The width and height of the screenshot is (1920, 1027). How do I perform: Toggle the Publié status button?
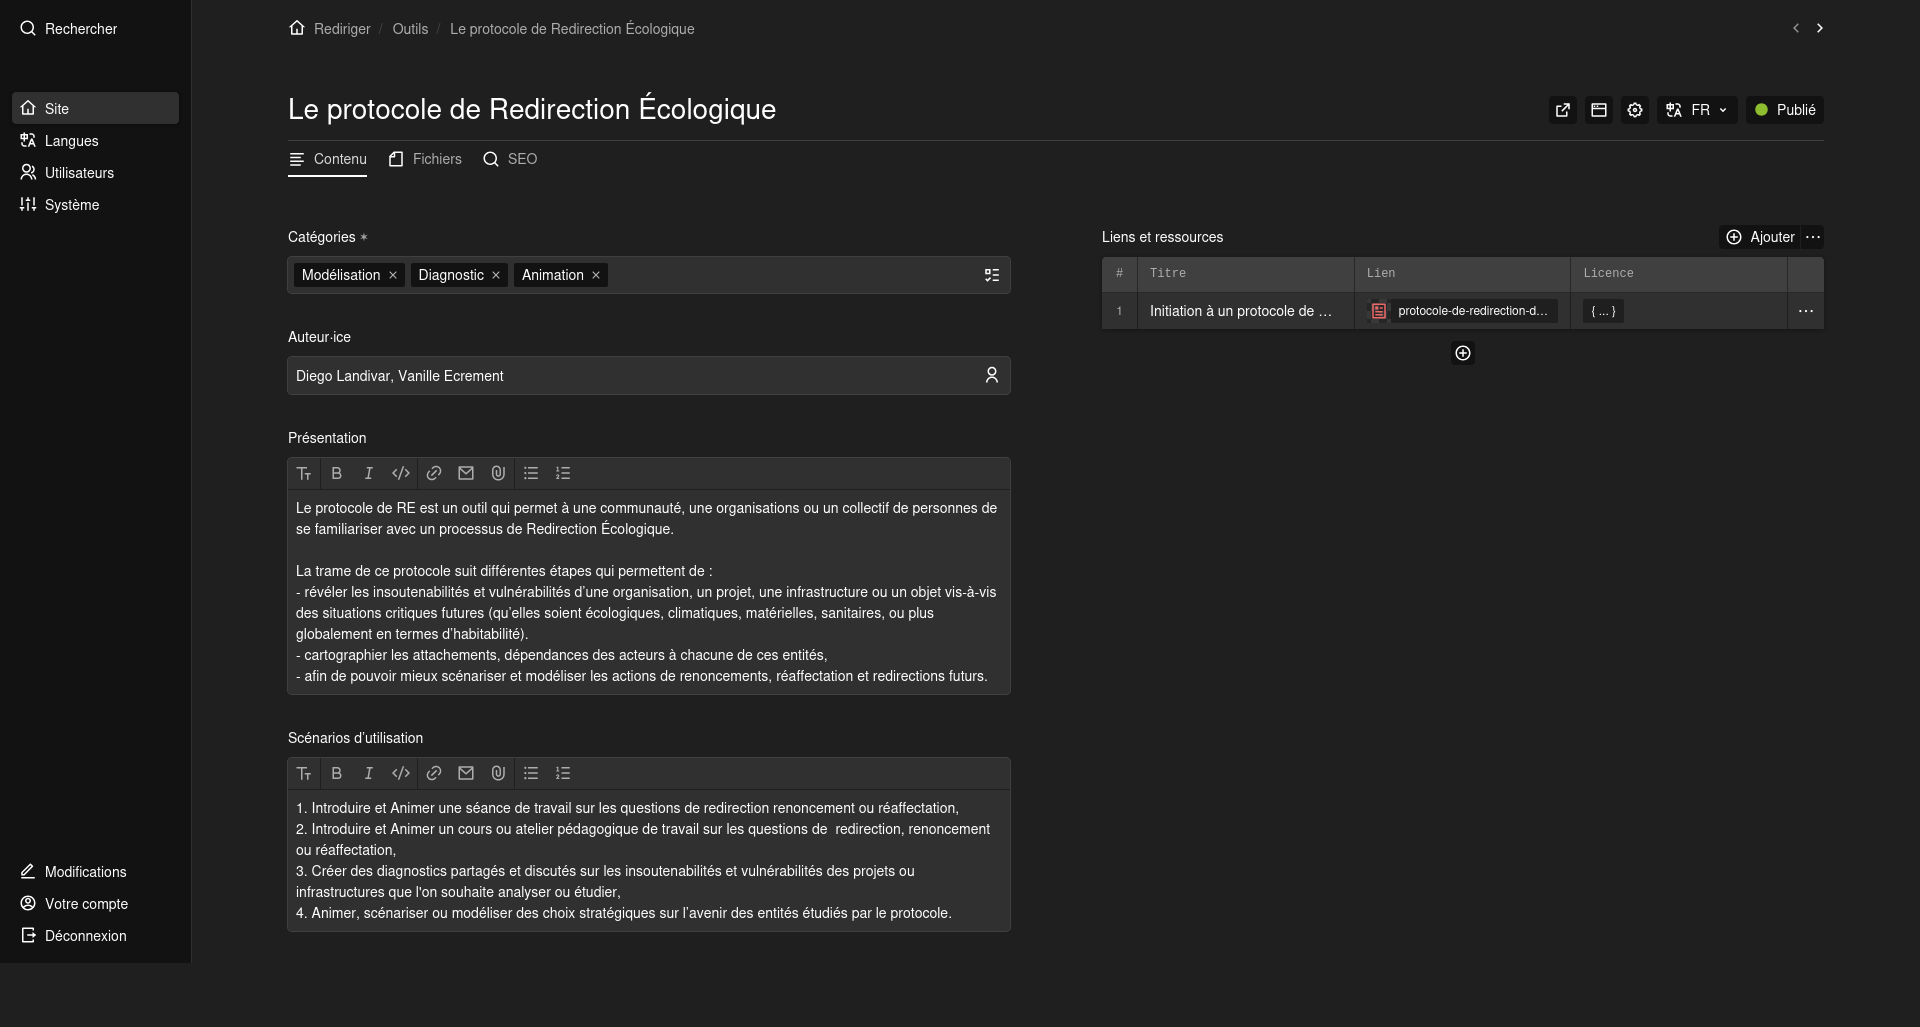1785,110
